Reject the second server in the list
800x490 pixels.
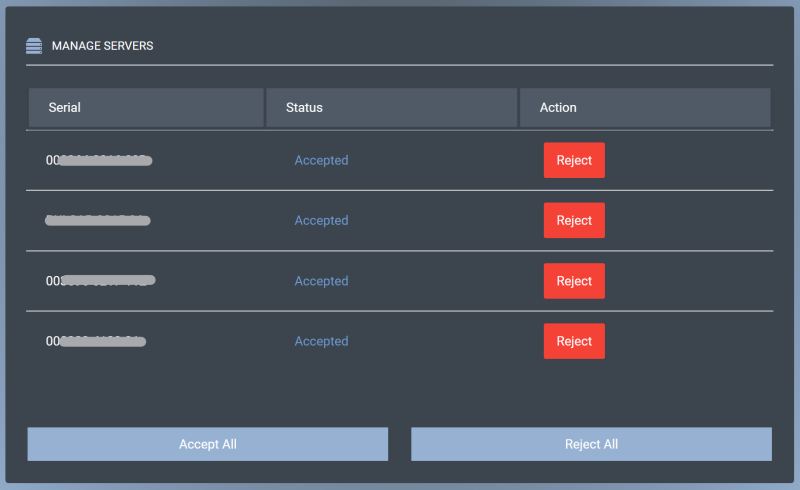click(574, 220)
